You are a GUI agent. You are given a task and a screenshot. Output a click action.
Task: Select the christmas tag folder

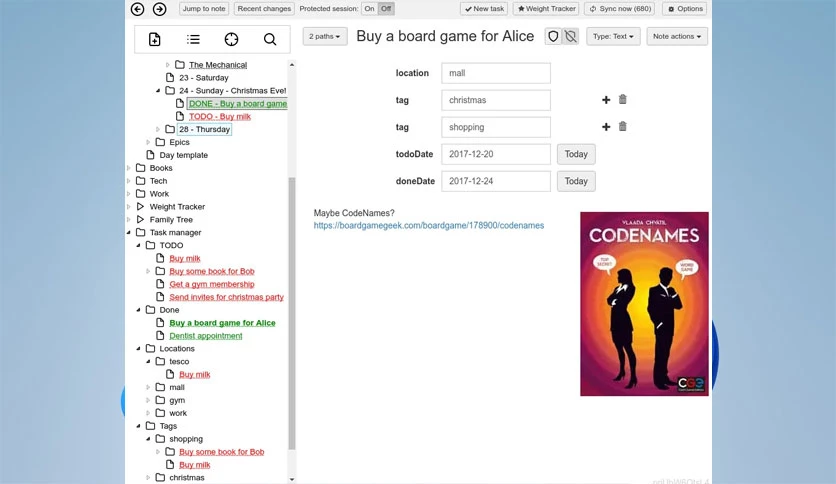tap(187, 478)
